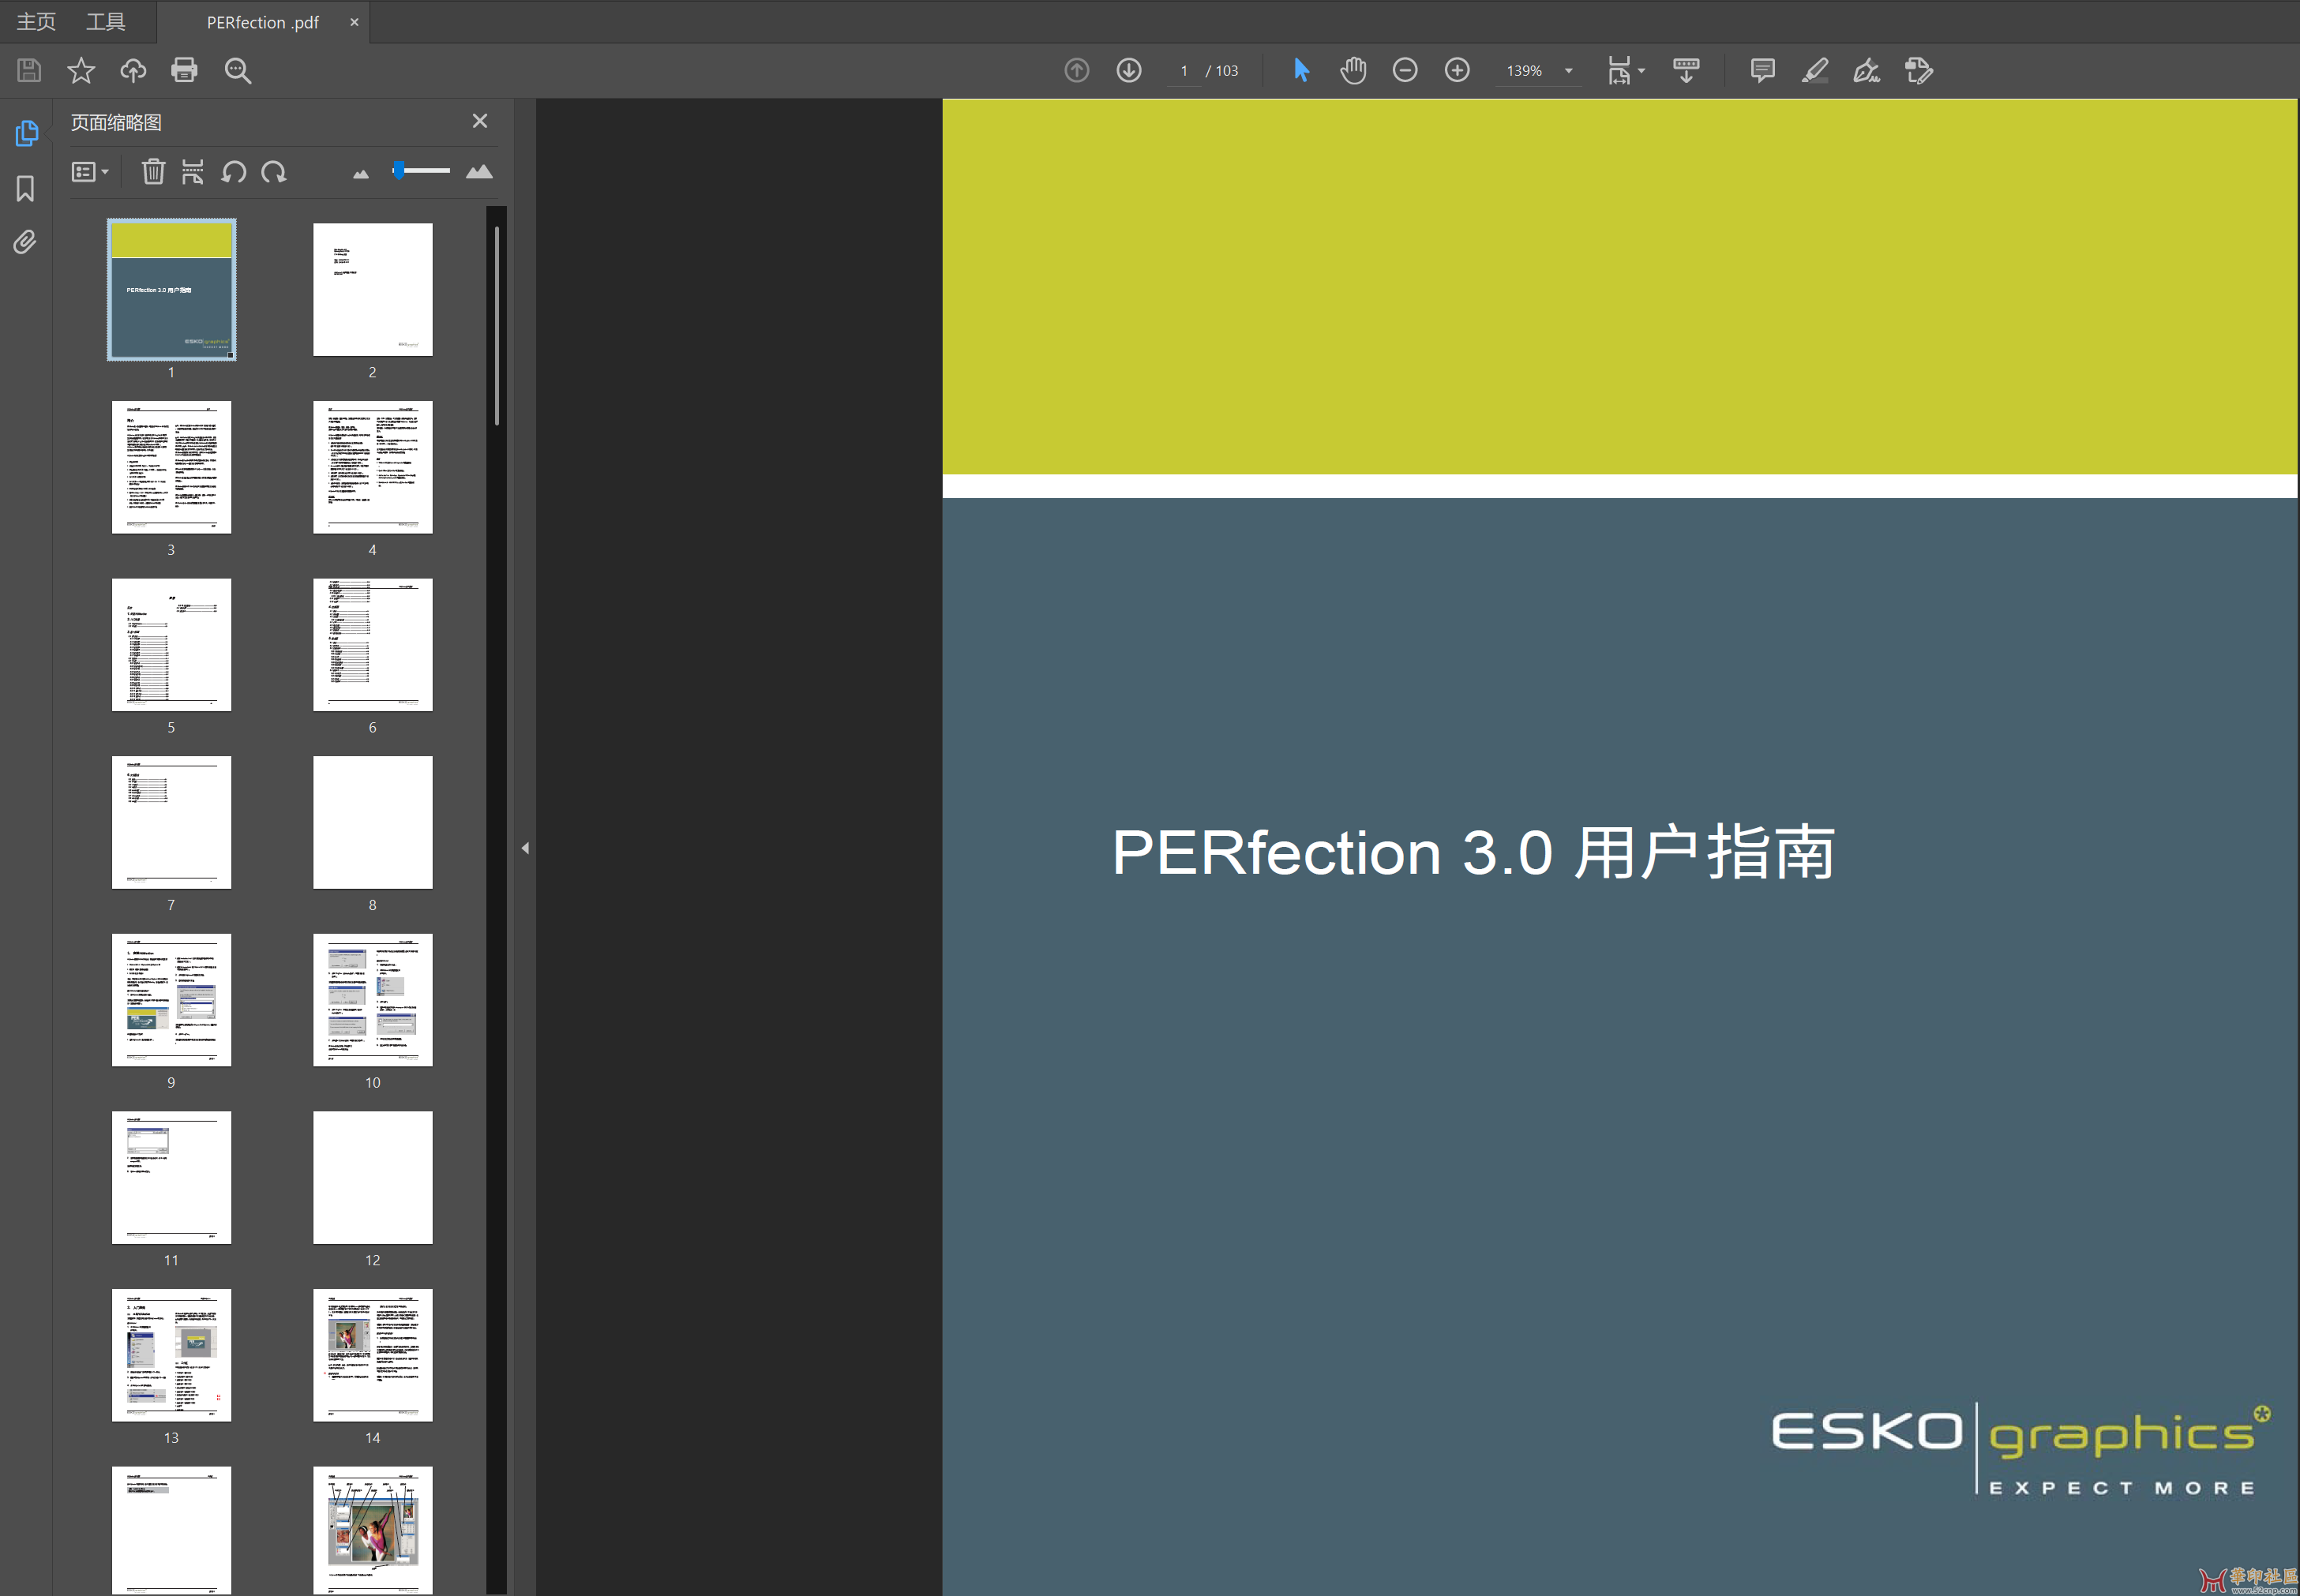The height and width of the screenshot is (1596, 2300).
Task: Activate the selection arrow tool
Action: pyautogui.click(x=1301, y=70)
